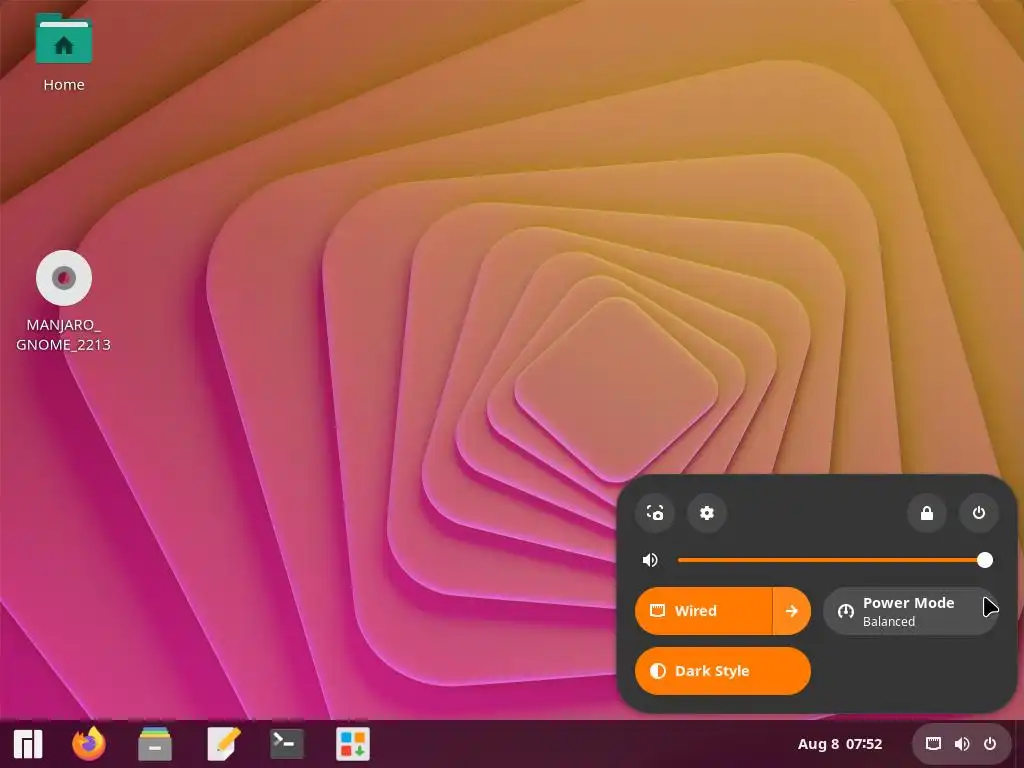Open Settings via the gear icon
Screen dimensions: 1024x768
click(707, 513)
